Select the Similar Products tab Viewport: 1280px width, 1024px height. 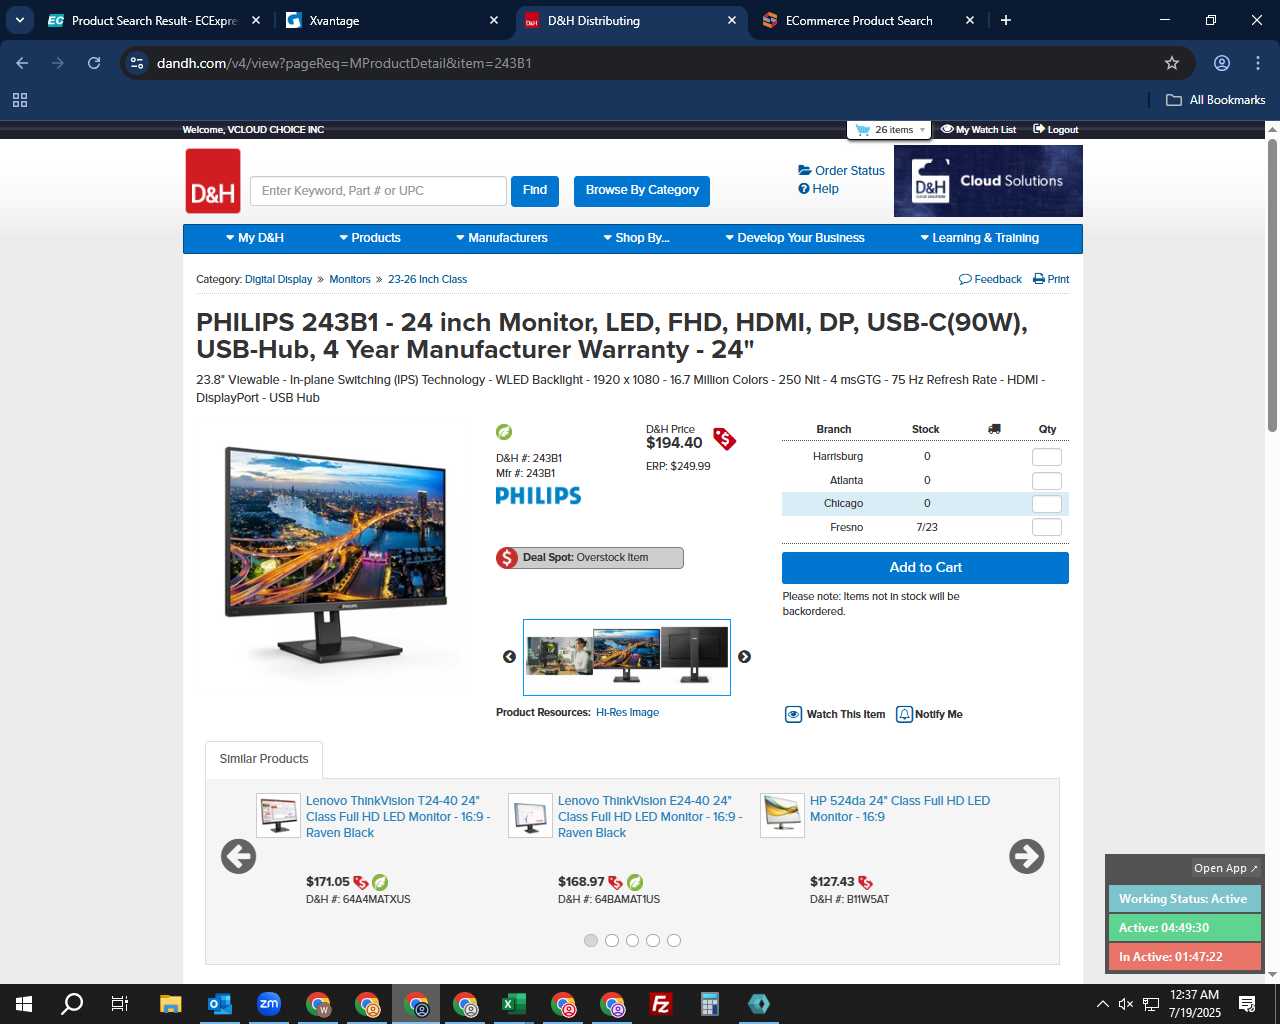(x=264, y=759)
